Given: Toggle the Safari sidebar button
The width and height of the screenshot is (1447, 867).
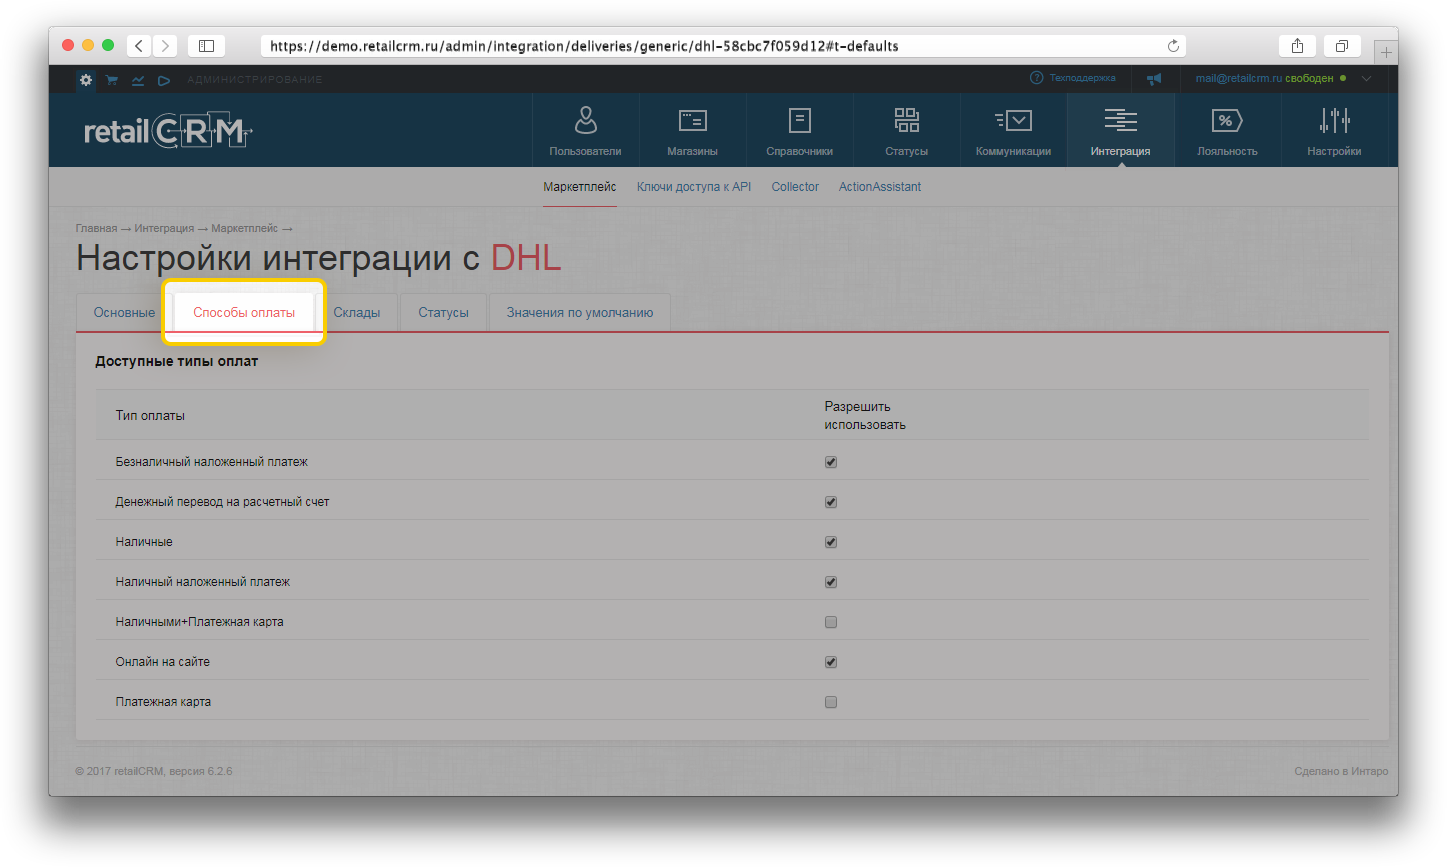Looking at the screenshot, I should (x=206, y=46).
